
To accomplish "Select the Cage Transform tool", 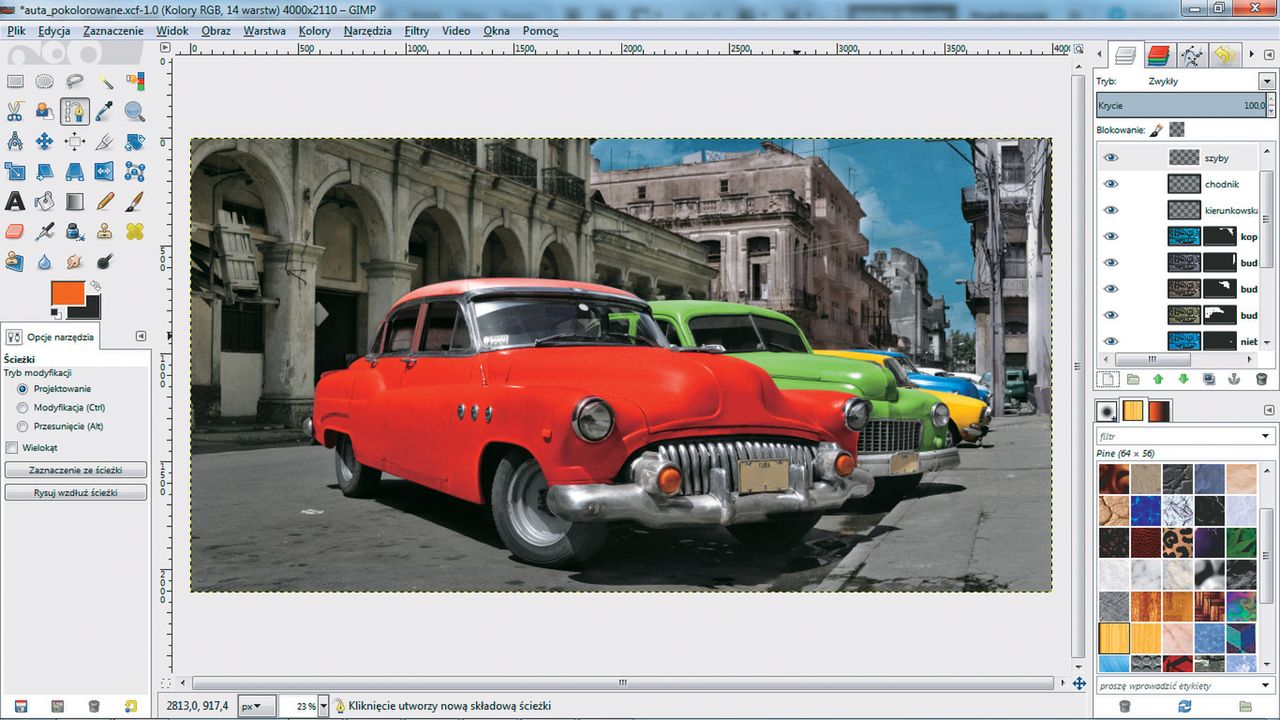I will (x=135, y=171).
